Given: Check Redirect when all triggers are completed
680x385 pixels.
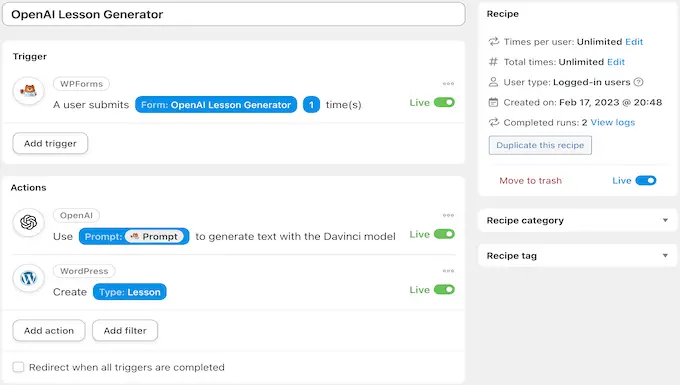Looking at the screenshot, I should pyautogui.click(x=18, y=367).
